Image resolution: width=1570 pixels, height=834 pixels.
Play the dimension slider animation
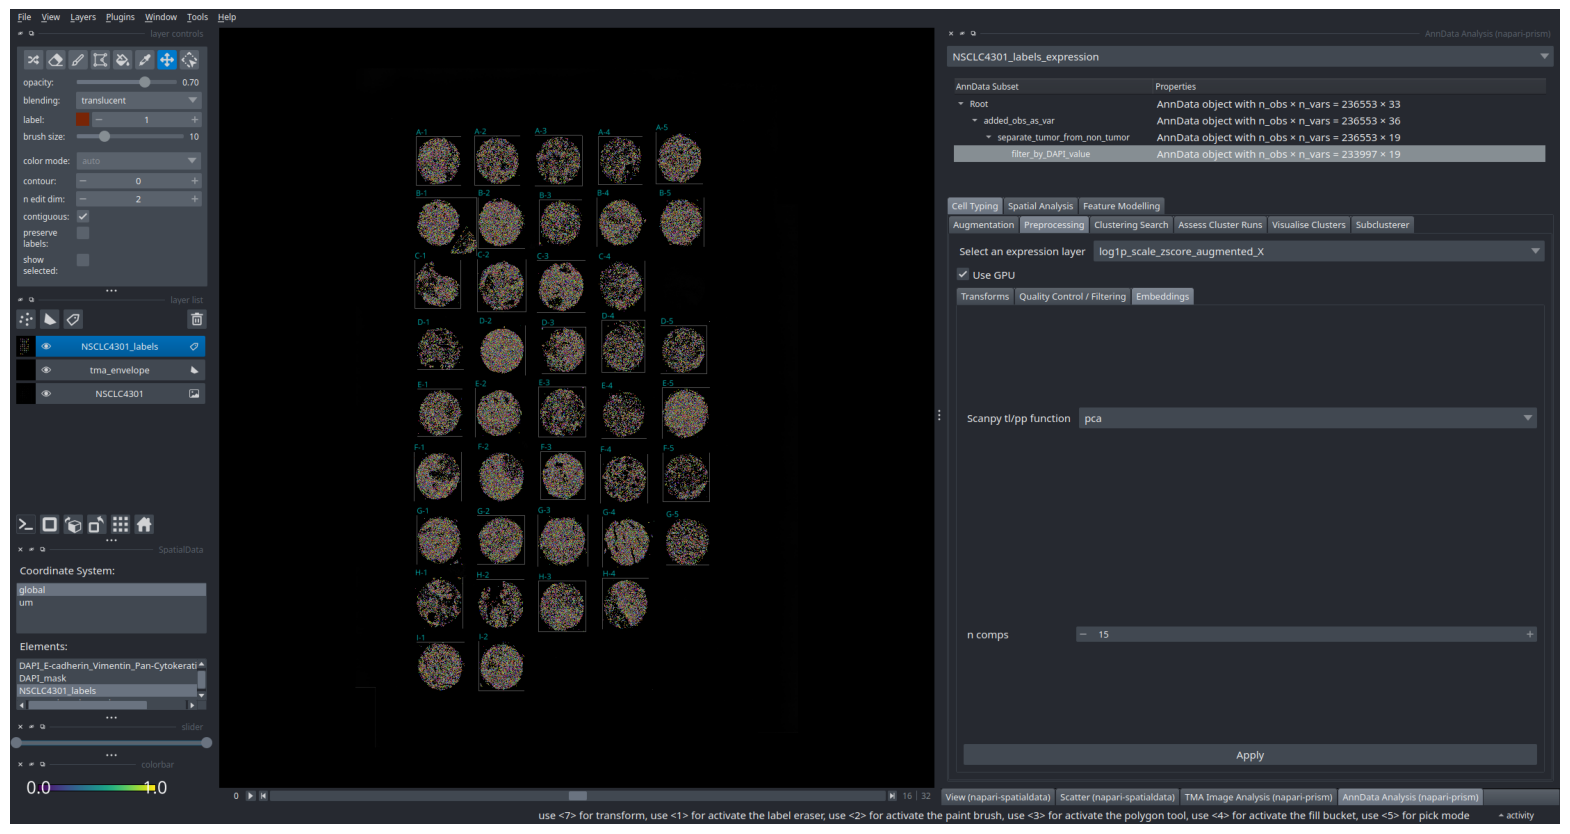point(251,796)
